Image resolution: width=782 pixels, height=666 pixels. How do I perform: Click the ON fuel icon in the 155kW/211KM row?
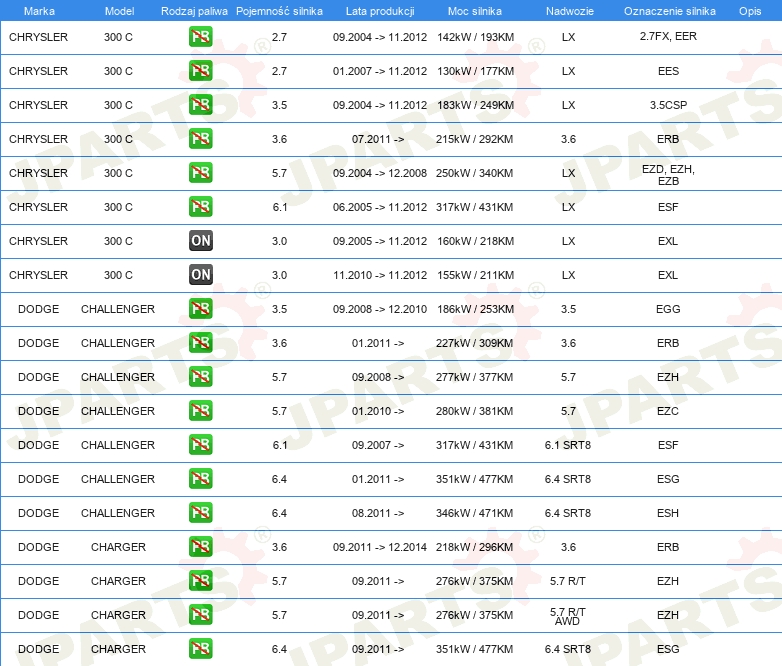[x=201, y=275]
